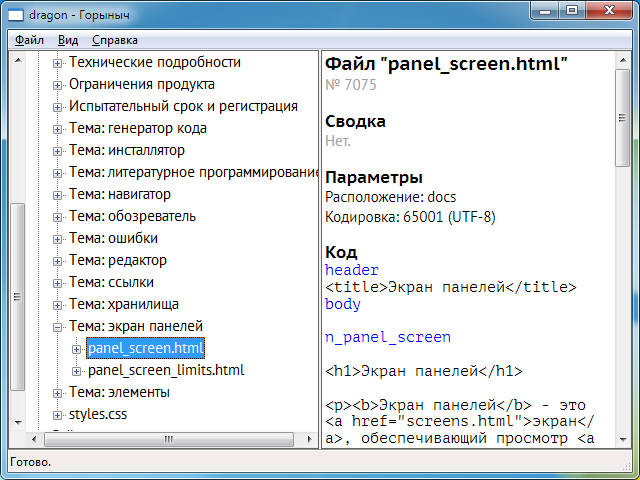Screen dimensions: 640x480
Task: Minimize the dragon window
Action: [545, 11]
